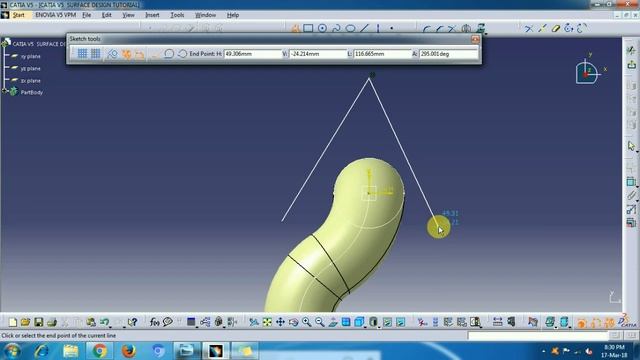Click the End Point H value field

click(252, 53)
